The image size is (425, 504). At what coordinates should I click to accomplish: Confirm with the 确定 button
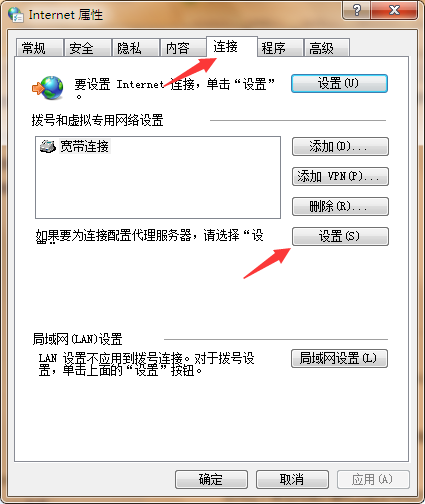[x=211, y=480]
